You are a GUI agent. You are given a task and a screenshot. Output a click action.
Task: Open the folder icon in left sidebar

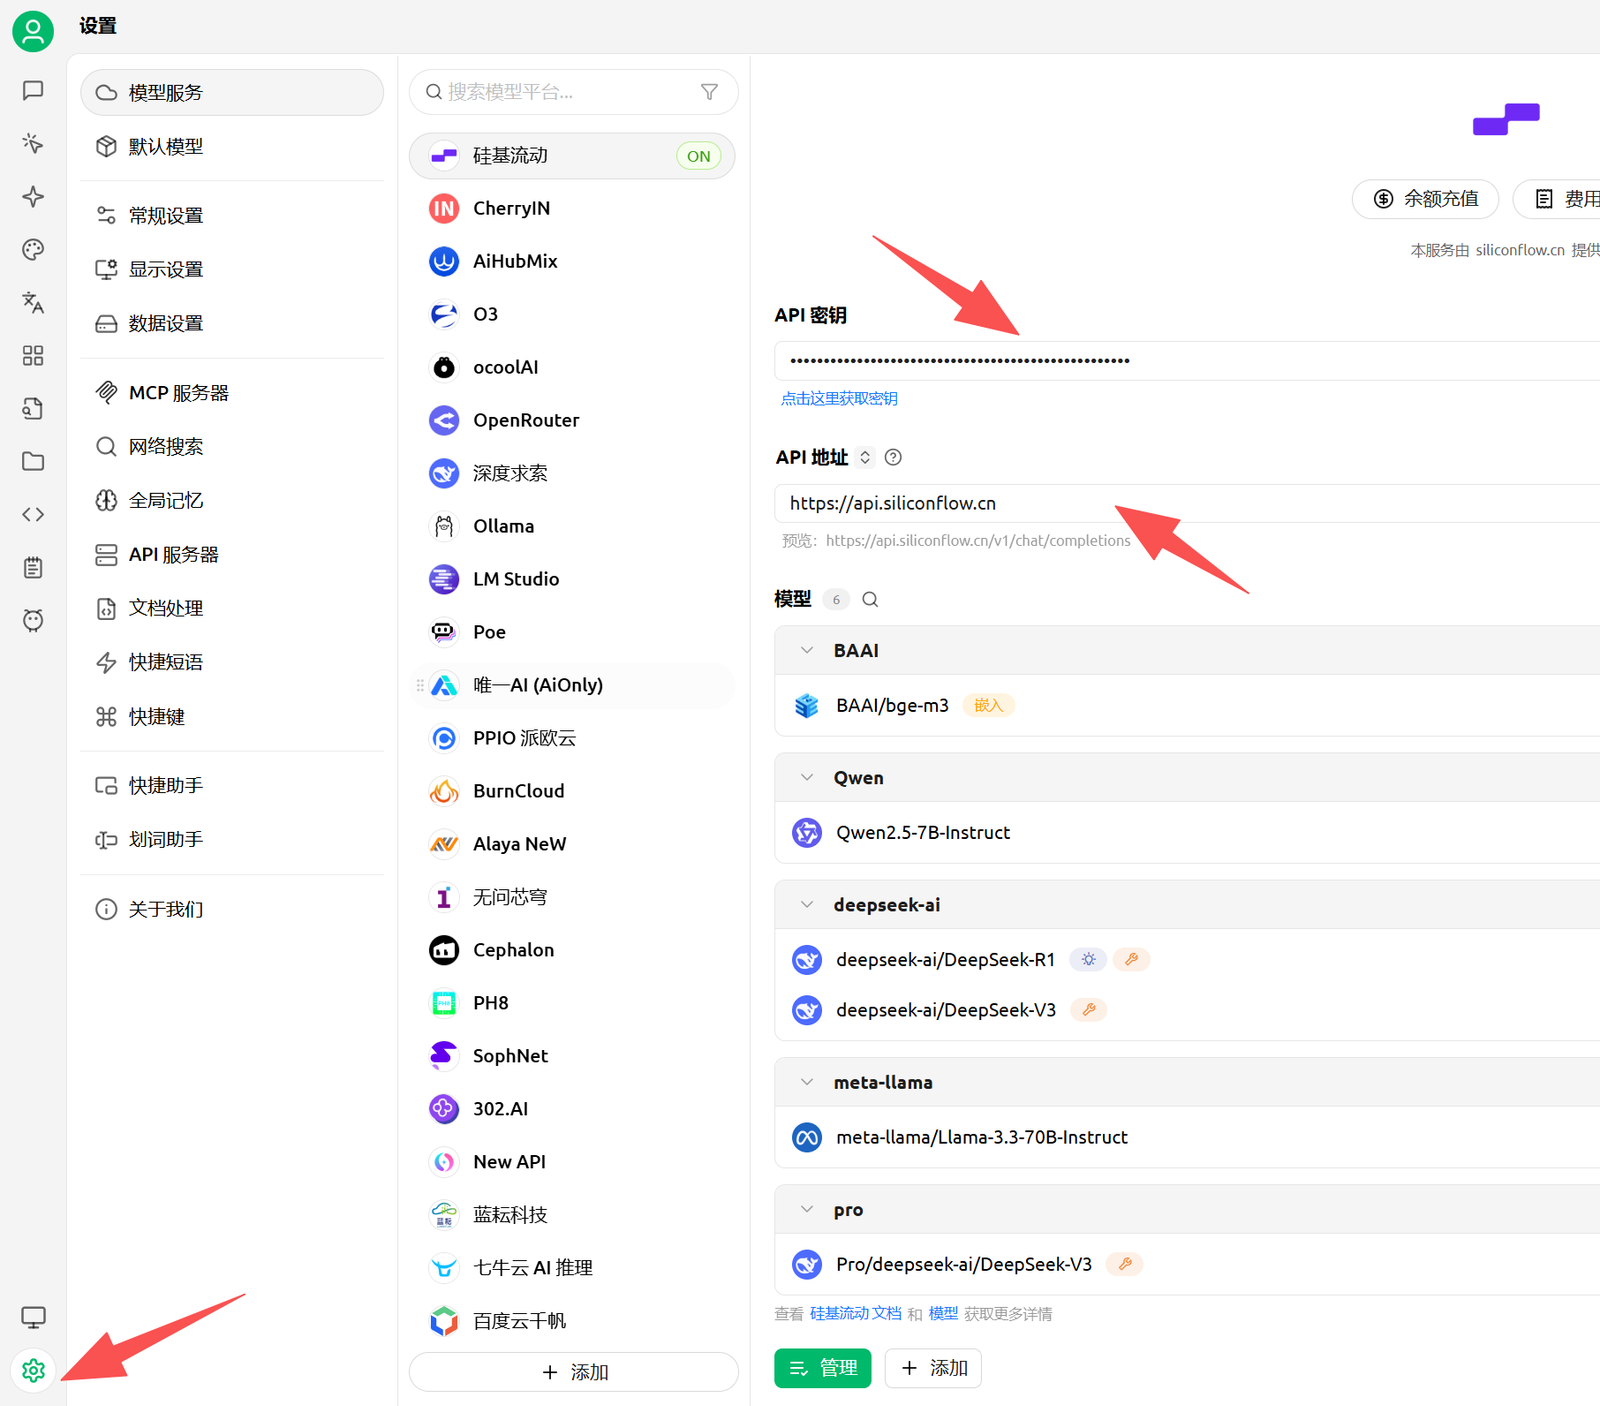click(33, 461)
